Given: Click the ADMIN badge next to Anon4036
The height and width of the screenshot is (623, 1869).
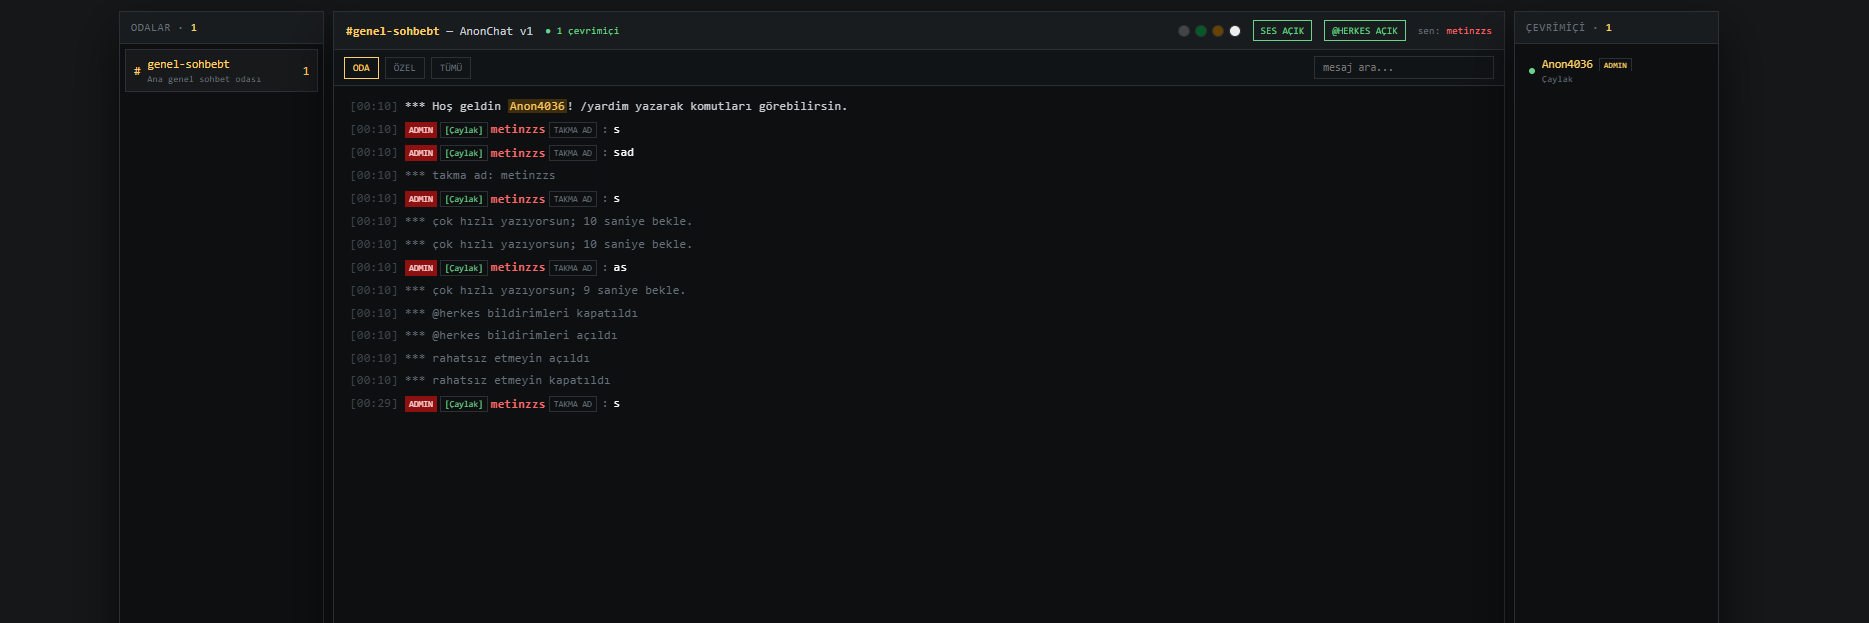Looking at the screenshot, I should 1615,65.
